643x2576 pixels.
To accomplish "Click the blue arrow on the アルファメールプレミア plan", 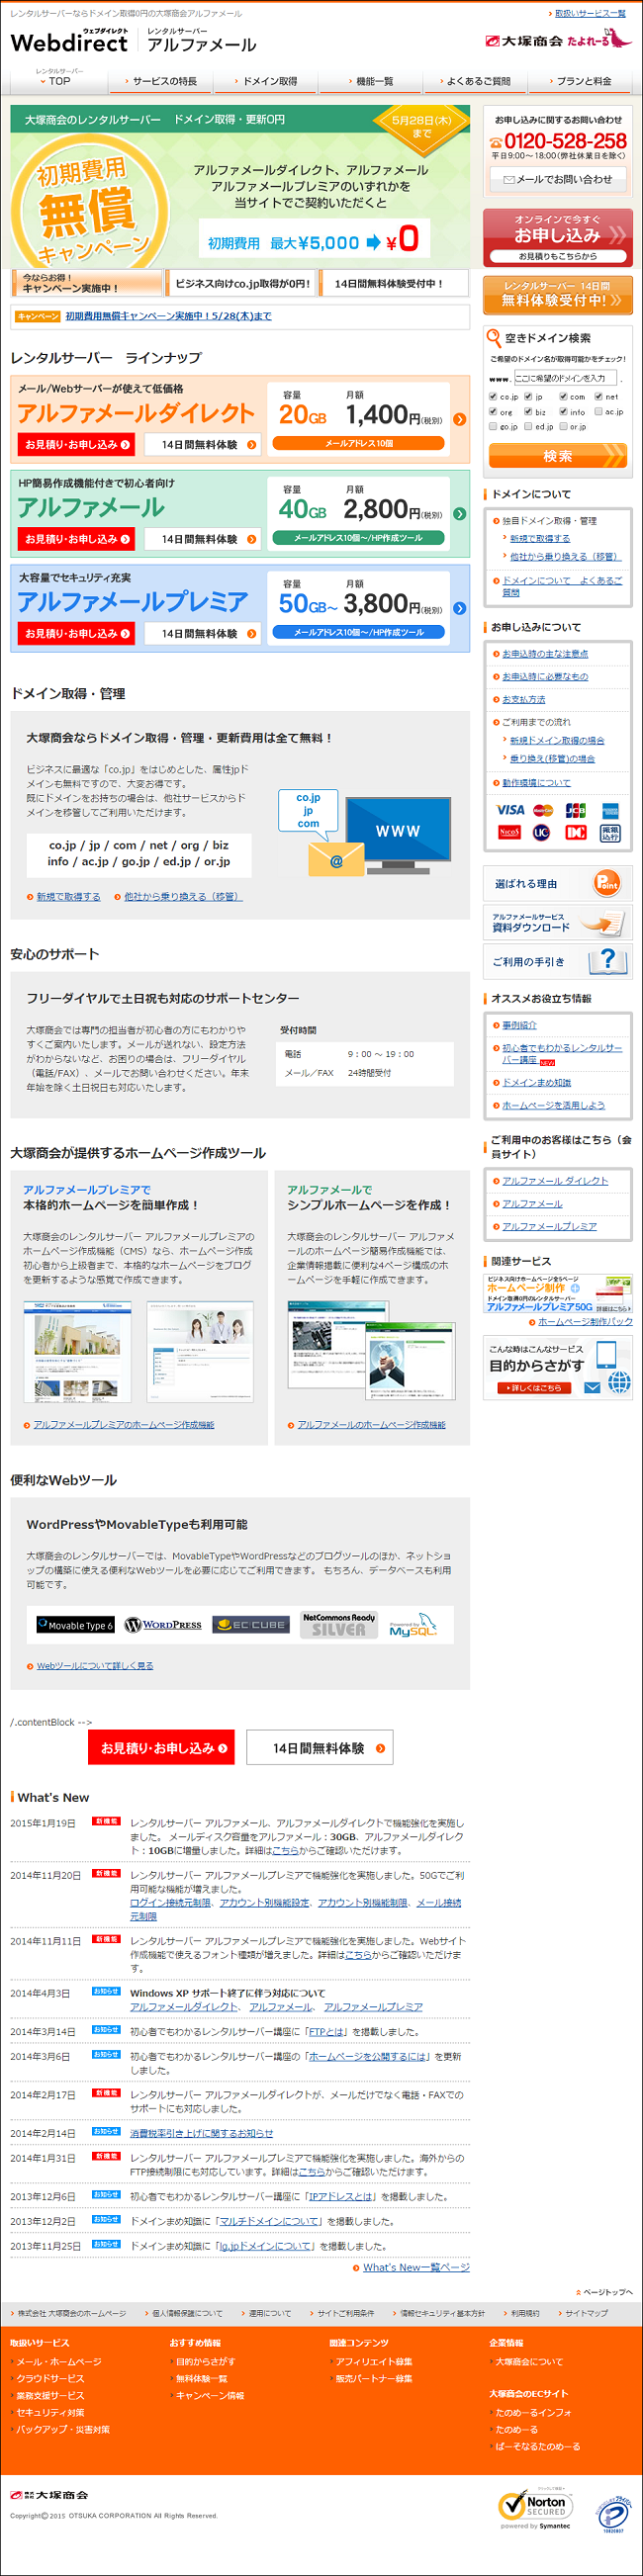I will click(459, 608).
